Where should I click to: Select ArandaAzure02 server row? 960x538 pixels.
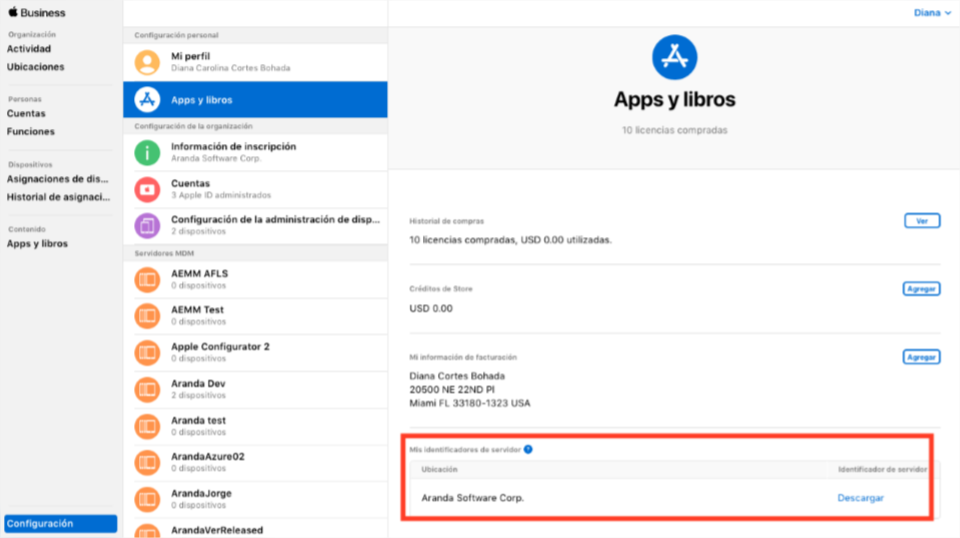click(255, 462)
